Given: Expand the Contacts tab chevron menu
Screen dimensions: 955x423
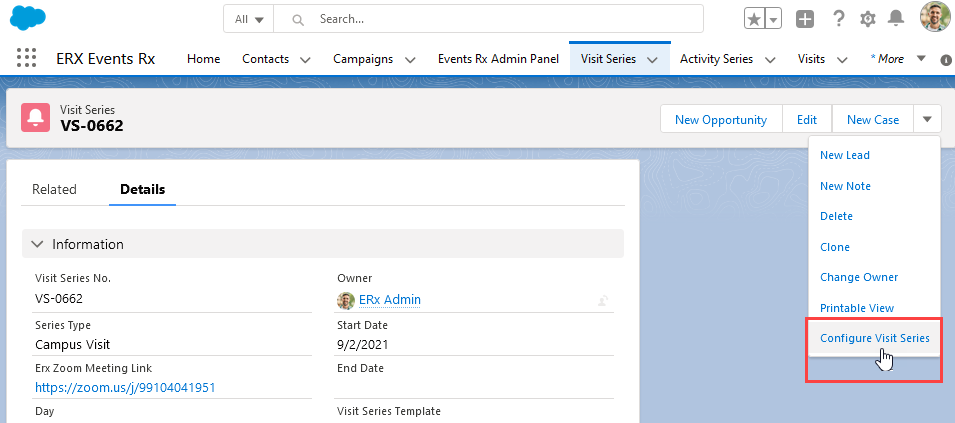Looking at the screenshot, I should tap(305, 60).
